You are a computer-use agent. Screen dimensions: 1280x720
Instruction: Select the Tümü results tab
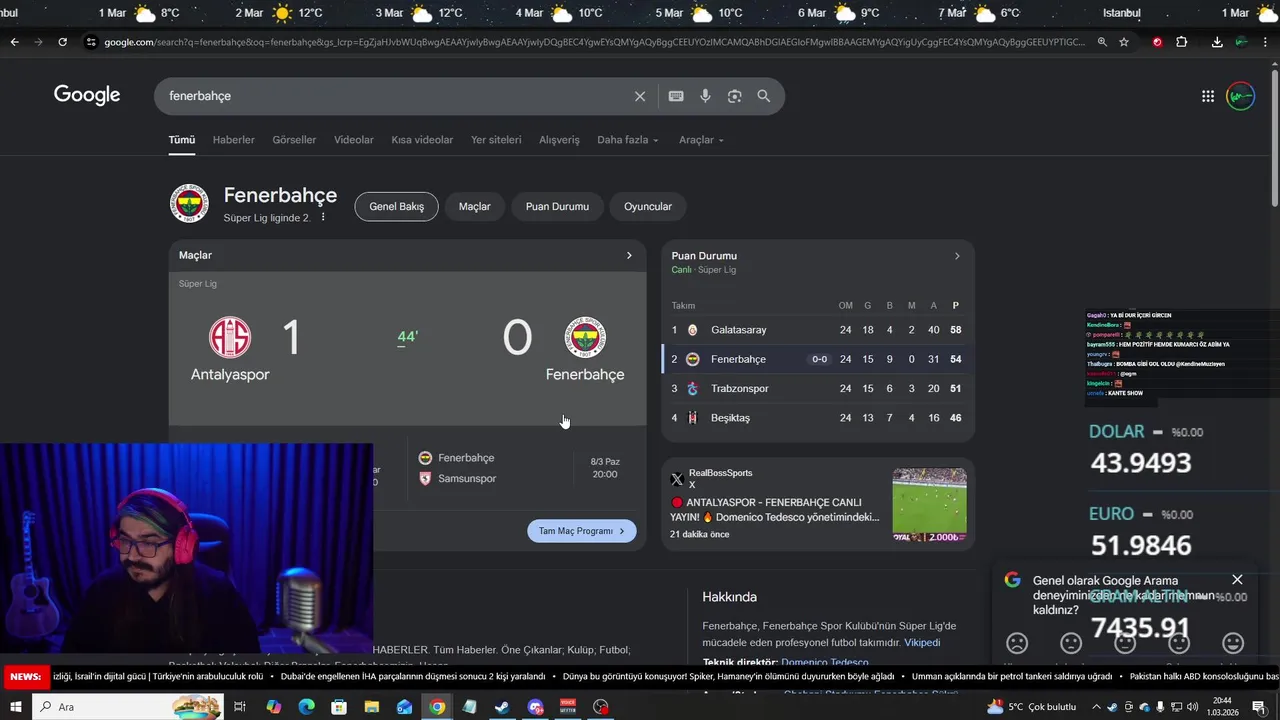pos(182,140)
